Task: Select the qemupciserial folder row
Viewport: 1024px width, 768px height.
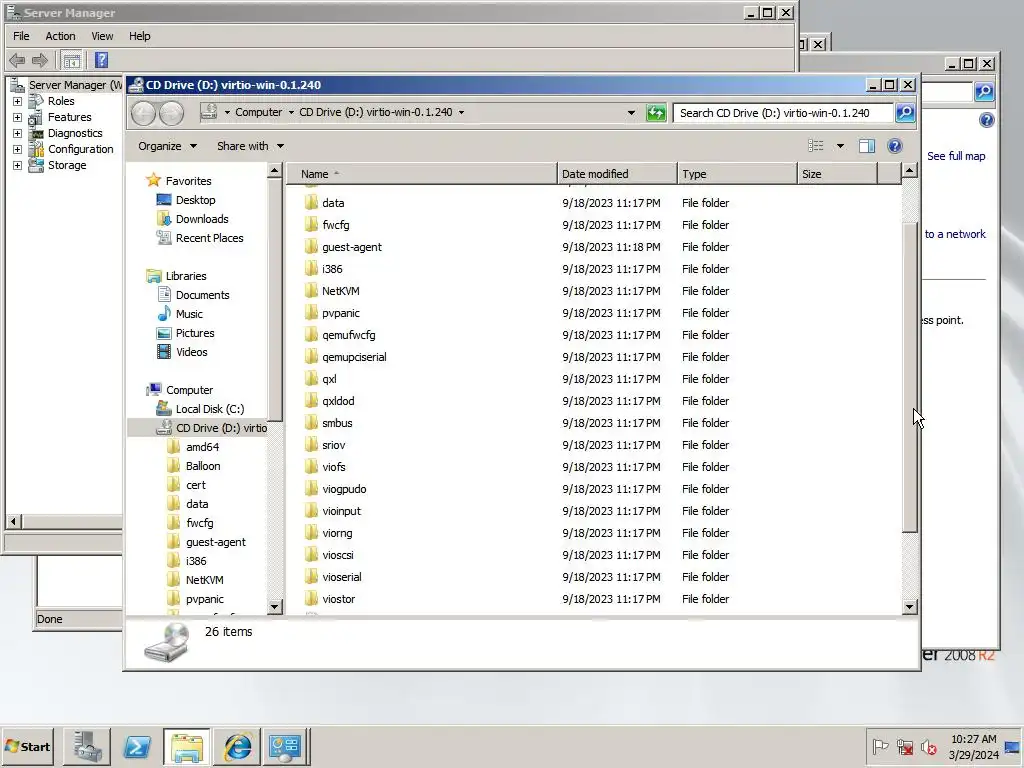Action: (x=594, y=357)
